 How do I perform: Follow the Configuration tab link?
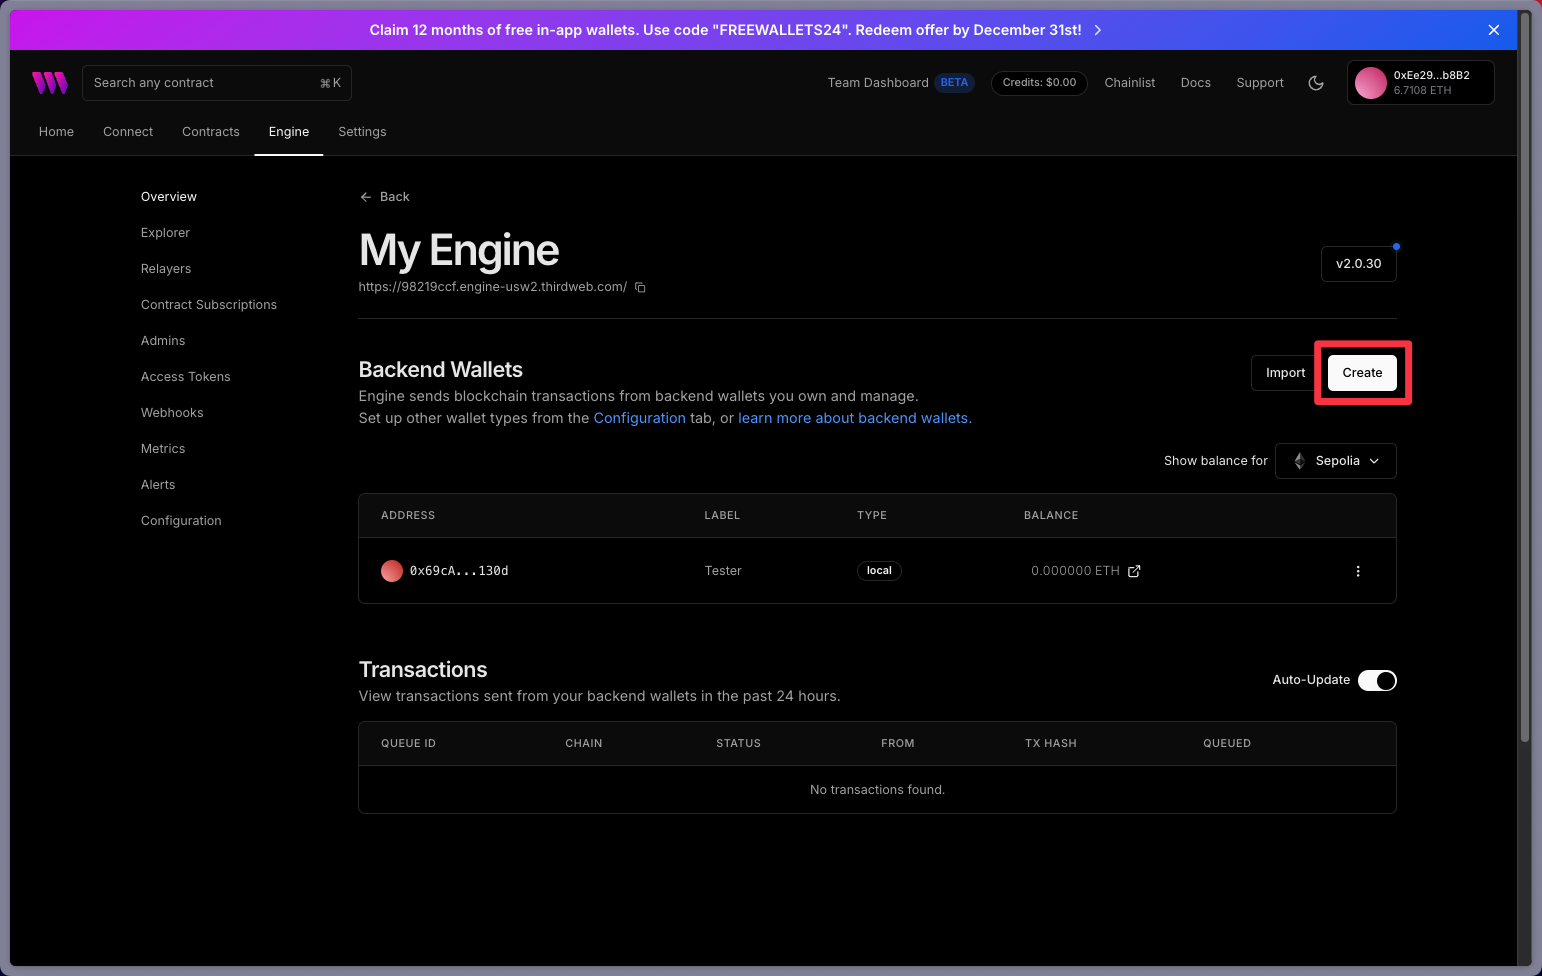click(x=640, y=418)
